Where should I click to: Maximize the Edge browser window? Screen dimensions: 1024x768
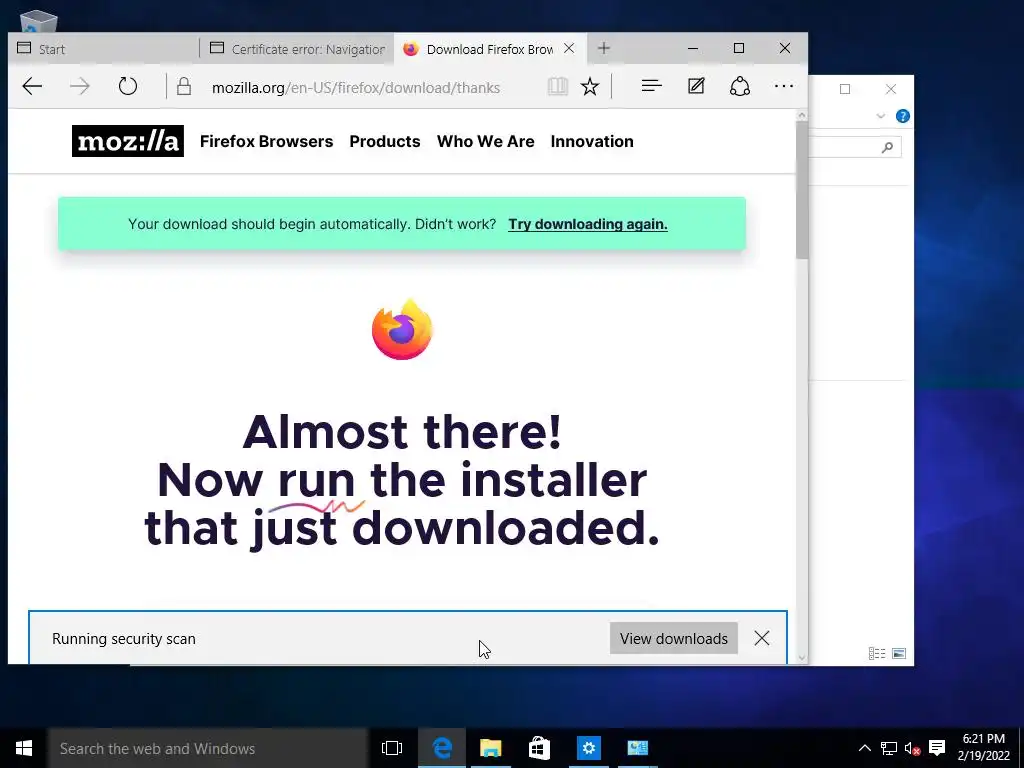pyautogui.click(x=739, y=48)
